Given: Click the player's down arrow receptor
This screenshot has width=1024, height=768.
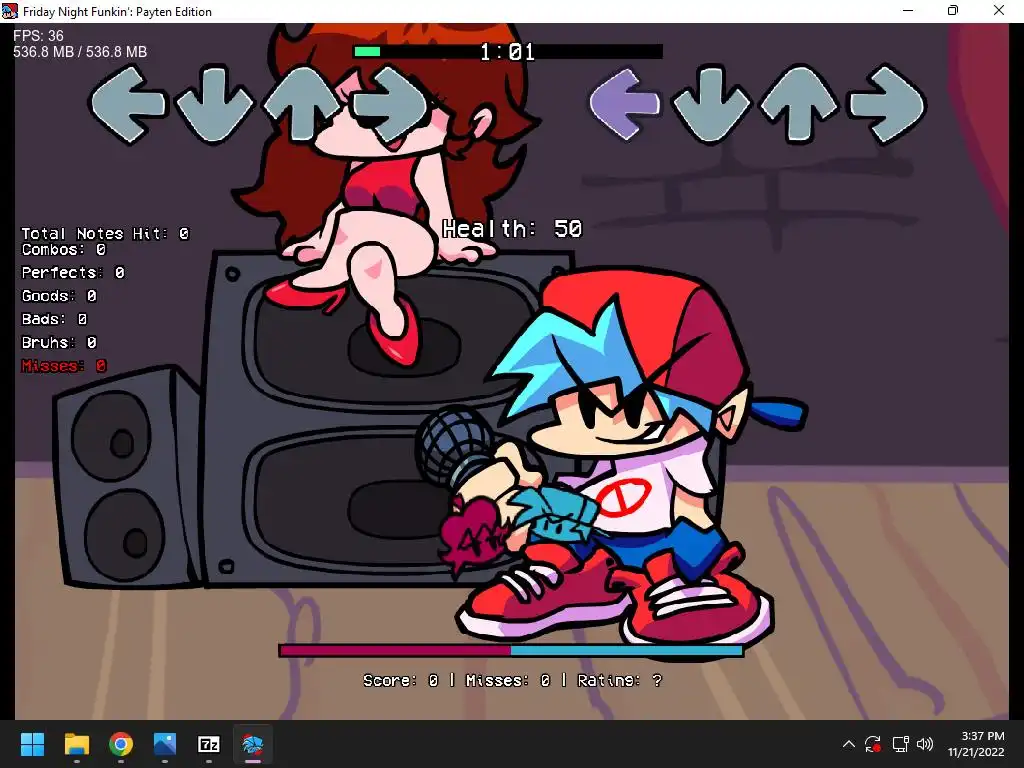Looking at the screenshot, I should pos(712,104).
